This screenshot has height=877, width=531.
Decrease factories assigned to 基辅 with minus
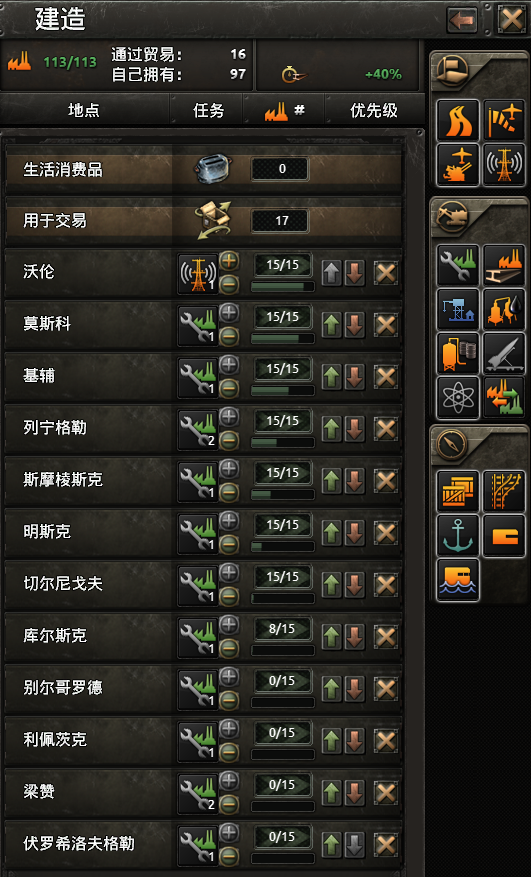pyautogui.click(x=229, y=388)
